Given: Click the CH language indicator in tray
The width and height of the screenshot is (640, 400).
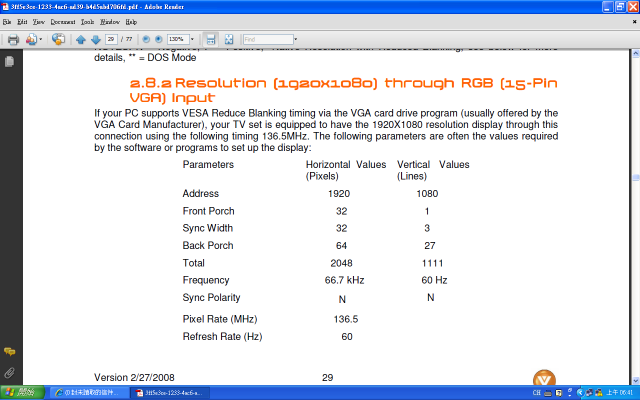Looking at the screenshot, I should tap(536, 393).
